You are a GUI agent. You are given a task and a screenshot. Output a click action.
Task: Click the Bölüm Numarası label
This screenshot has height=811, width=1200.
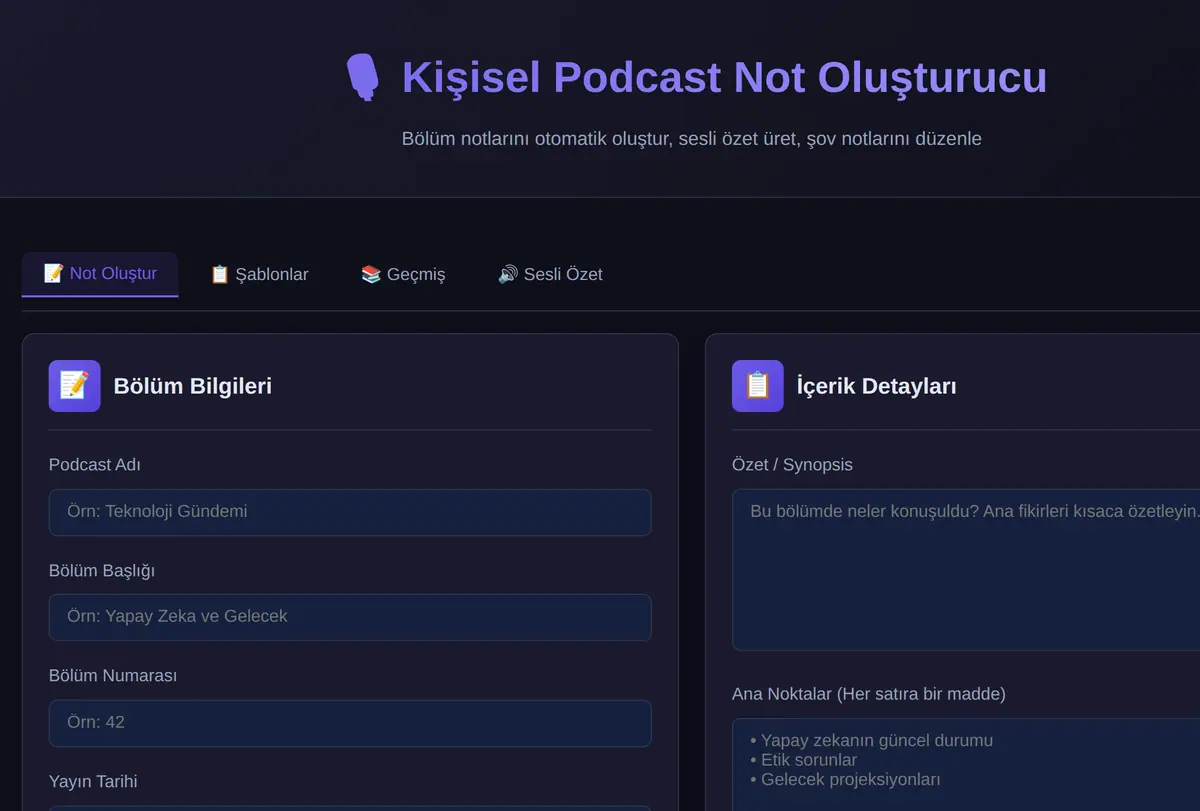113,676
